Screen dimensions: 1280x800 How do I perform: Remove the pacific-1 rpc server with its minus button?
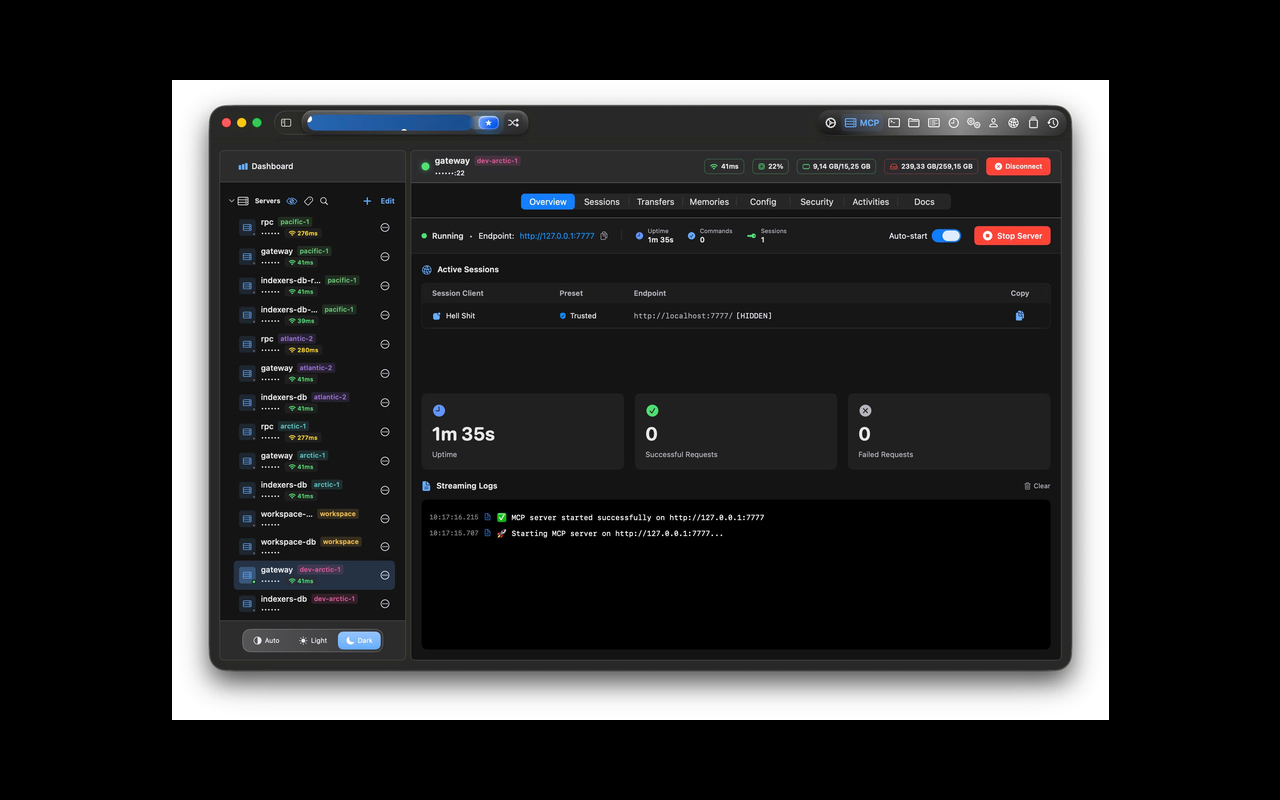point(384,227)
